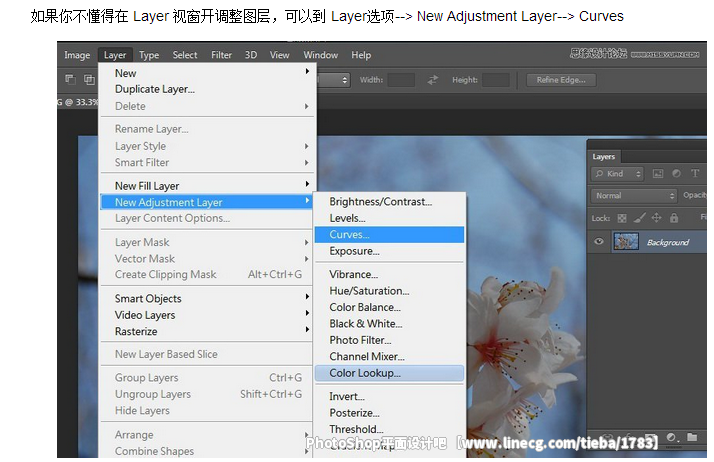This screenshot has height=462, width=714.
Task: Select the subtract from selection icon
Action: click(x=70, y=80)
